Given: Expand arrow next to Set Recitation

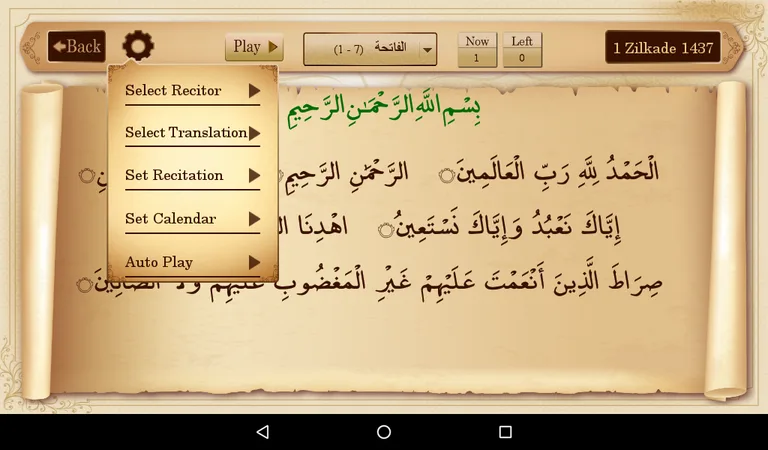Looking at the screenshot, I should (x=254, y=175).
